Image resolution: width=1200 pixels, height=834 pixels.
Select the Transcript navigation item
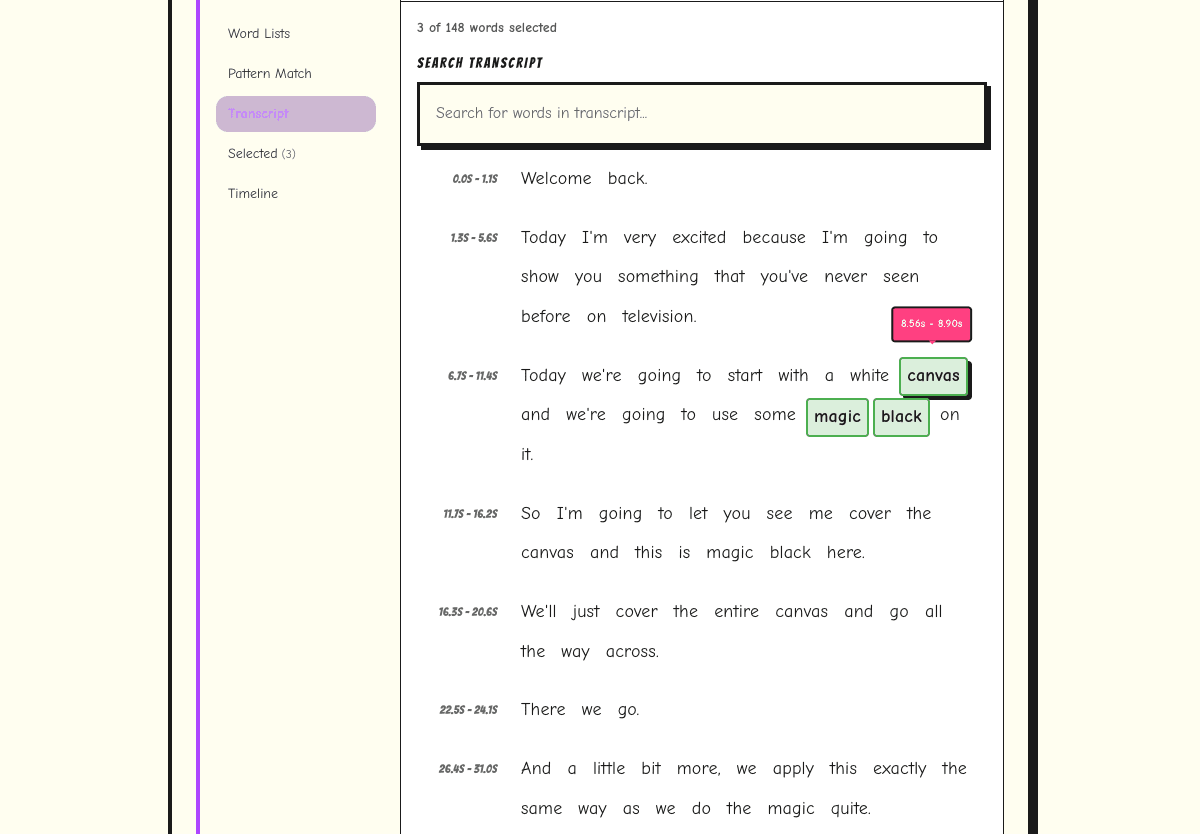click(258, 113)
